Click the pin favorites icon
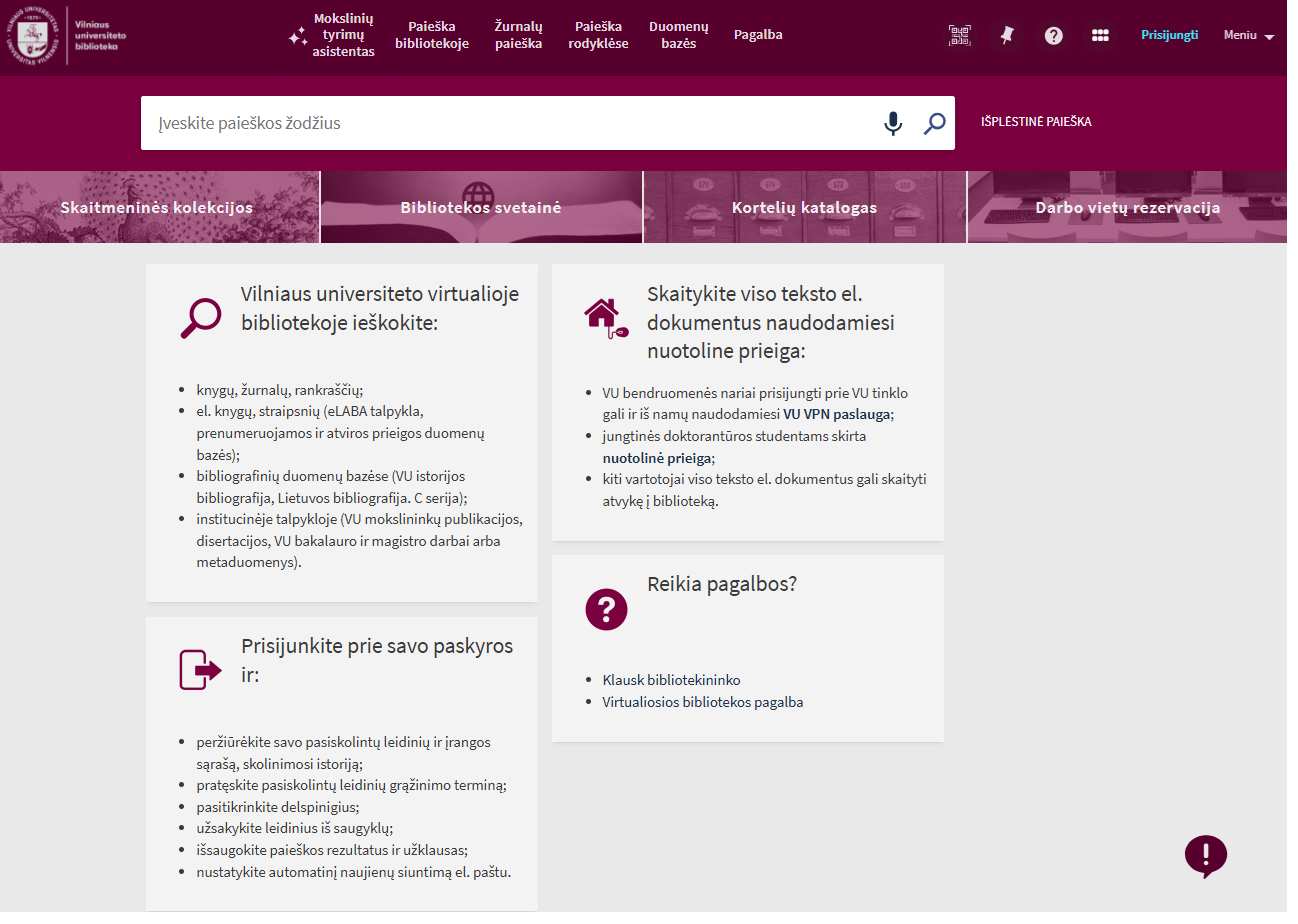 coord(1006,35)
